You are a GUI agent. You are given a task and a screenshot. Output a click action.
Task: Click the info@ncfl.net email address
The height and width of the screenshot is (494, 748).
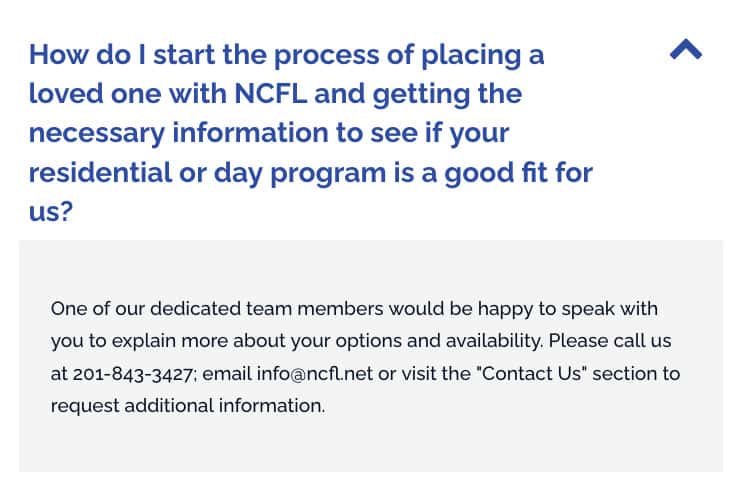tap(314, 373)
